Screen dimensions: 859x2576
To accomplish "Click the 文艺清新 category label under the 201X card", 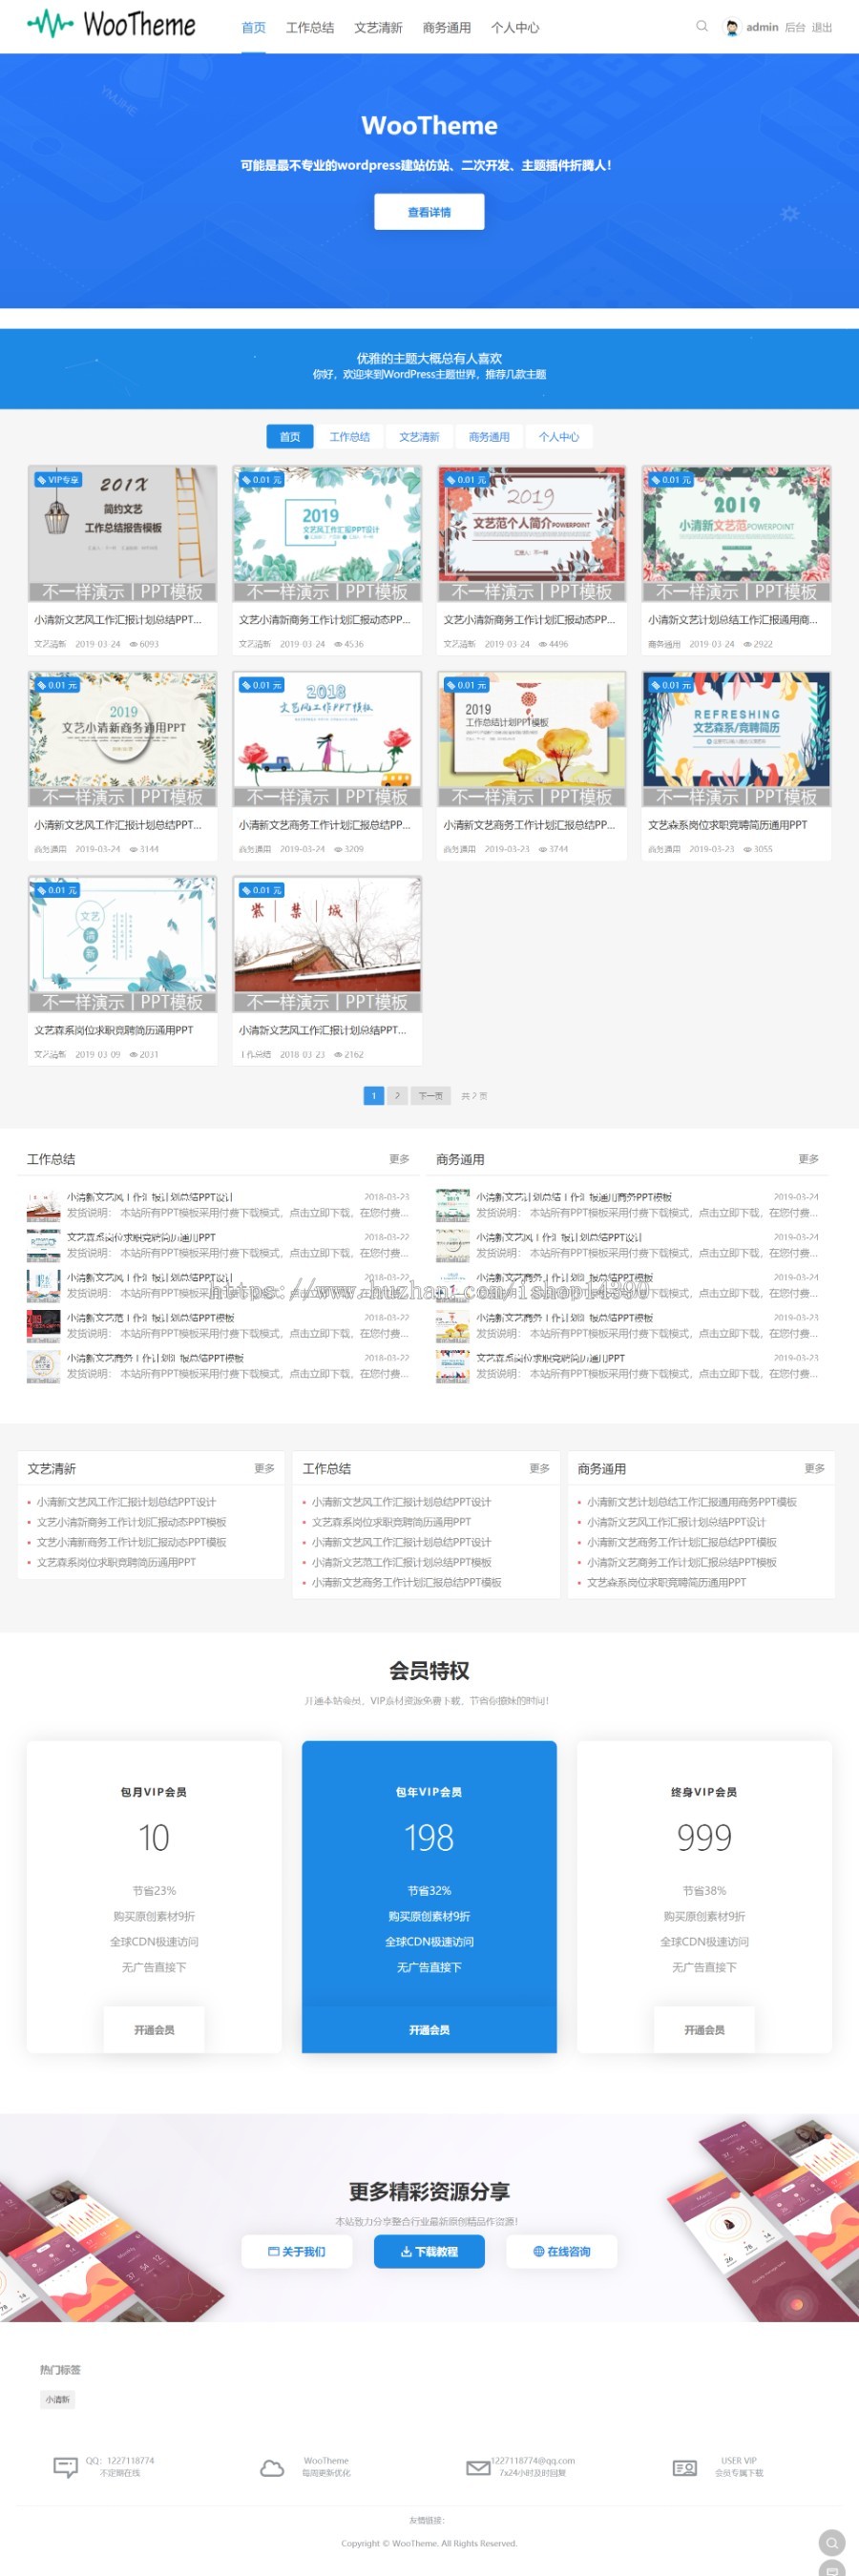I will (x=50, y=644).
